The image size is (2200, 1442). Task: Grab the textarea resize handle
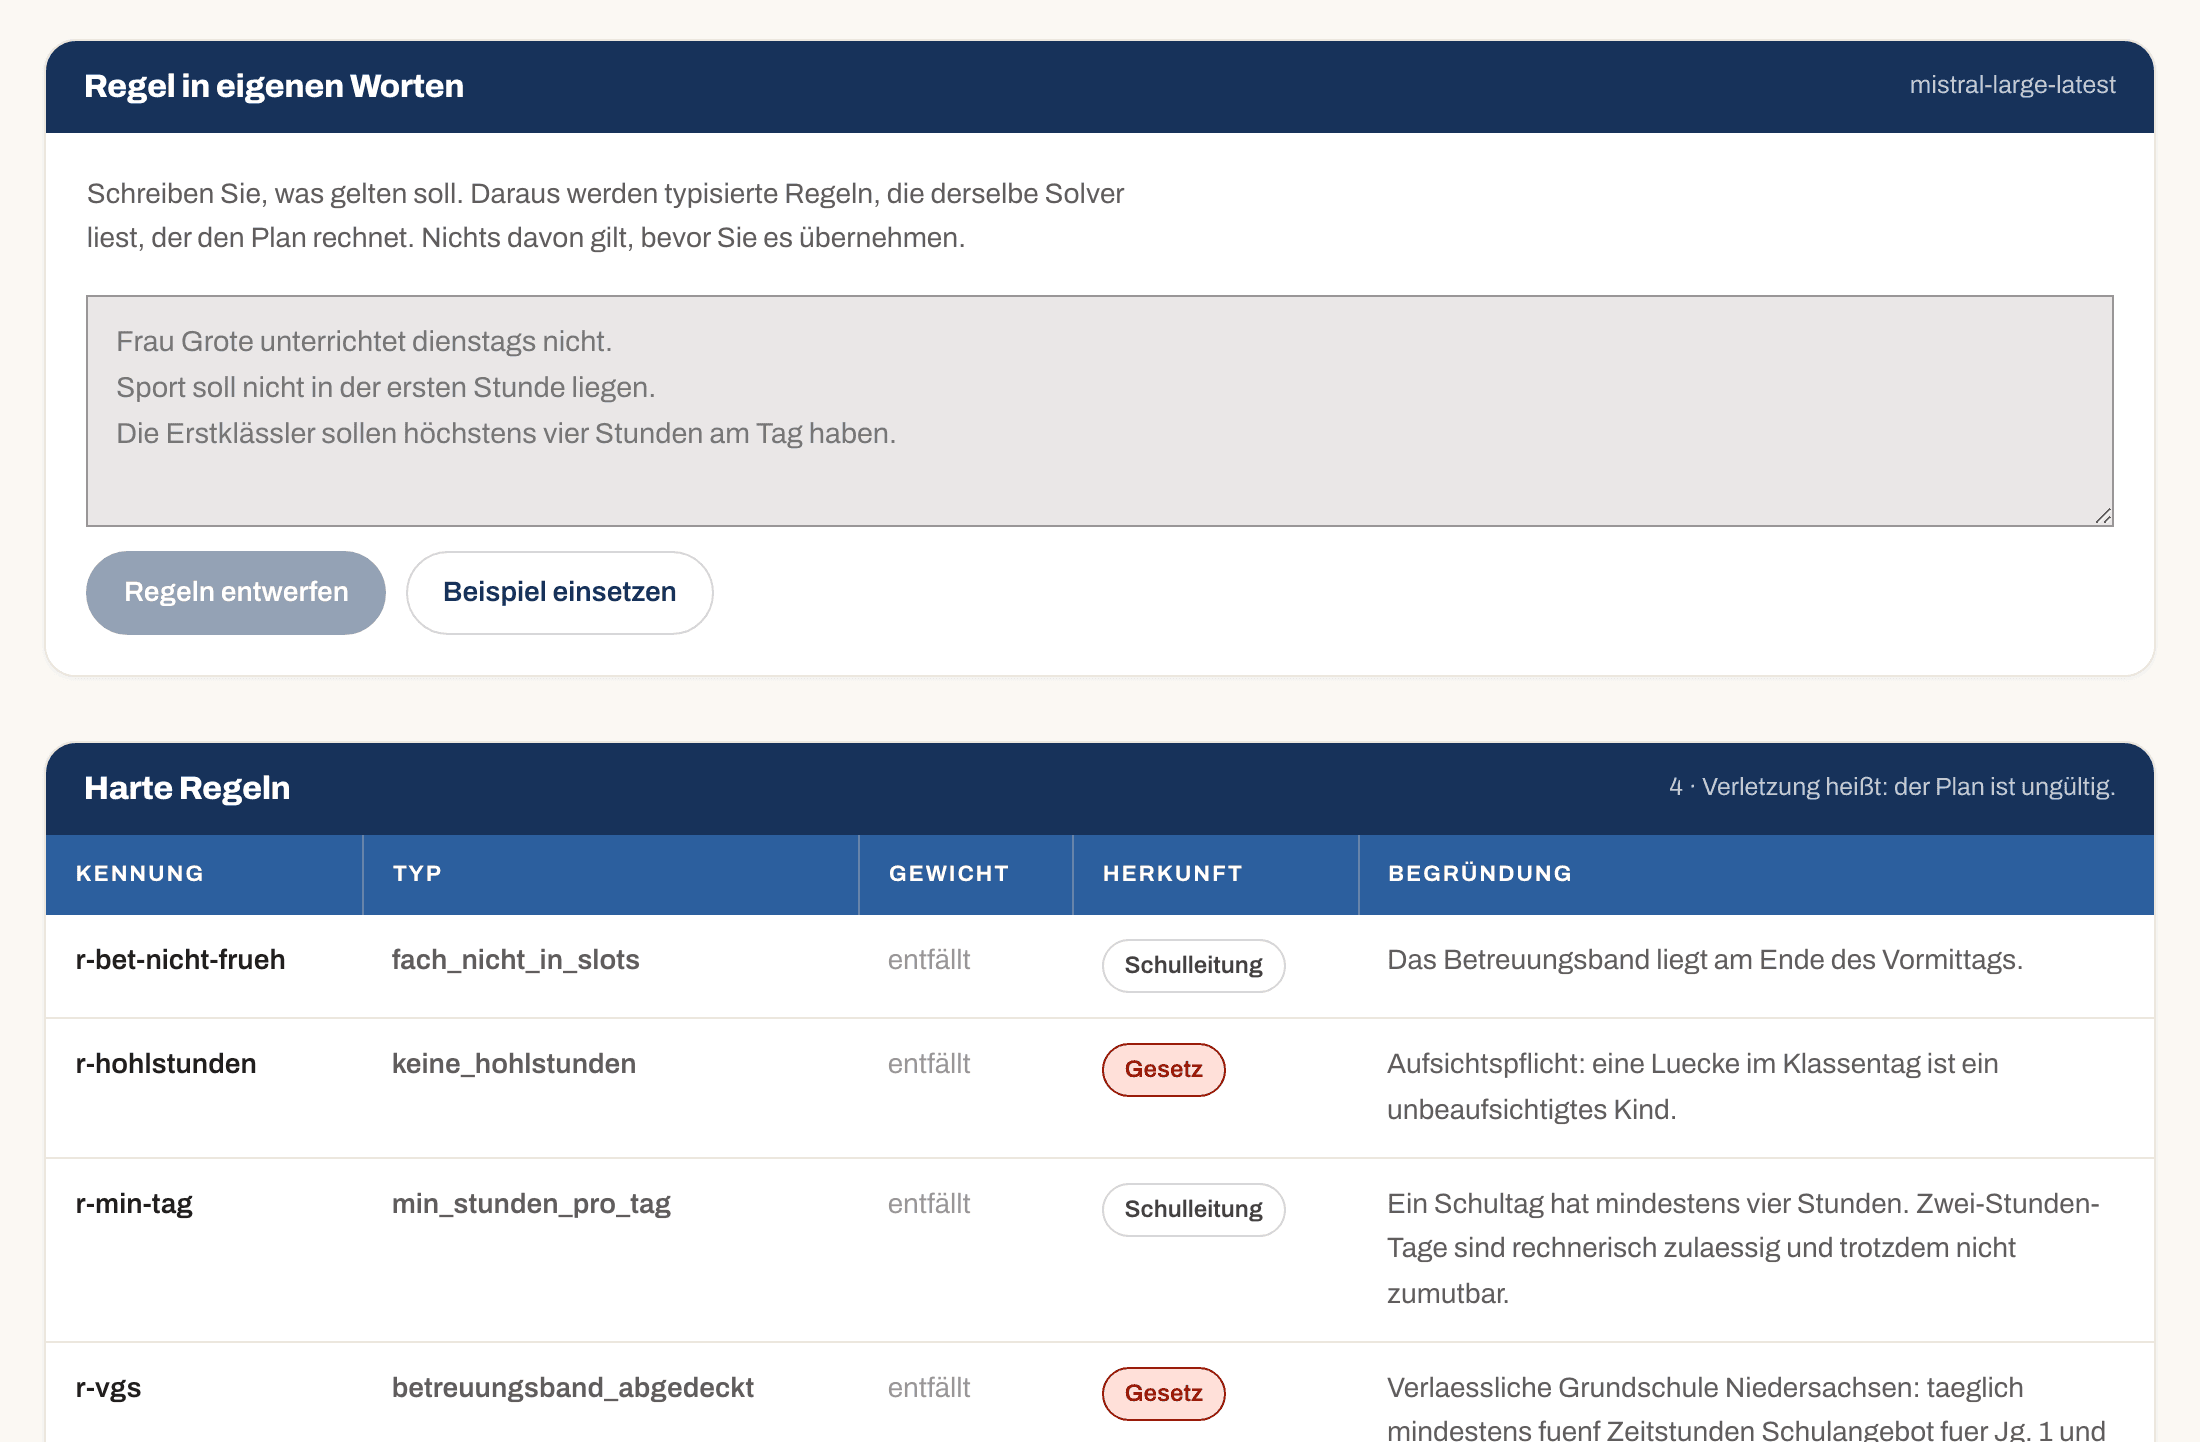point(2103,516)
